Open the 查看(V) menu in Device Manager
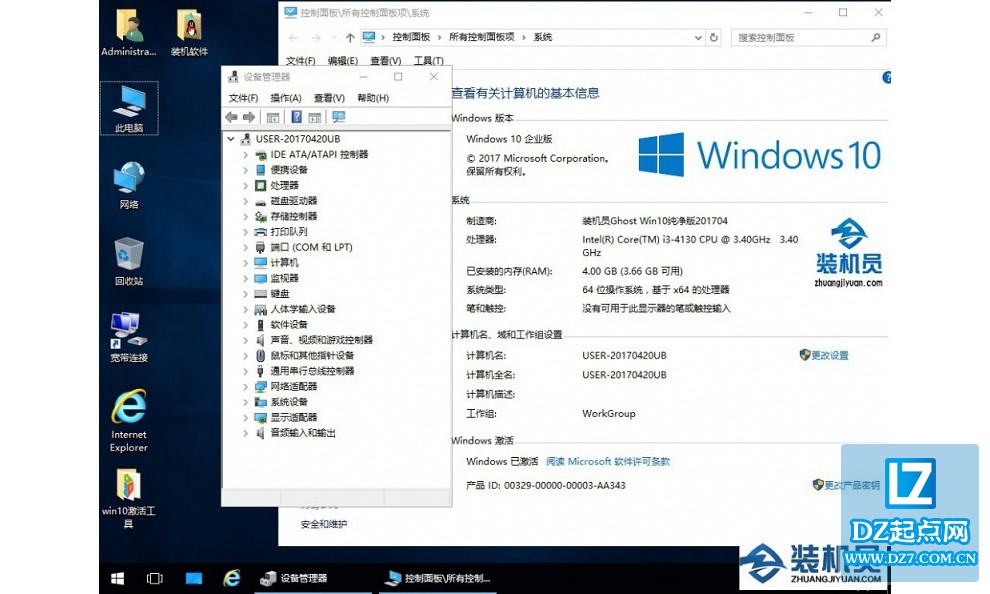Screen dimensions: 990x594 [329, 98]
